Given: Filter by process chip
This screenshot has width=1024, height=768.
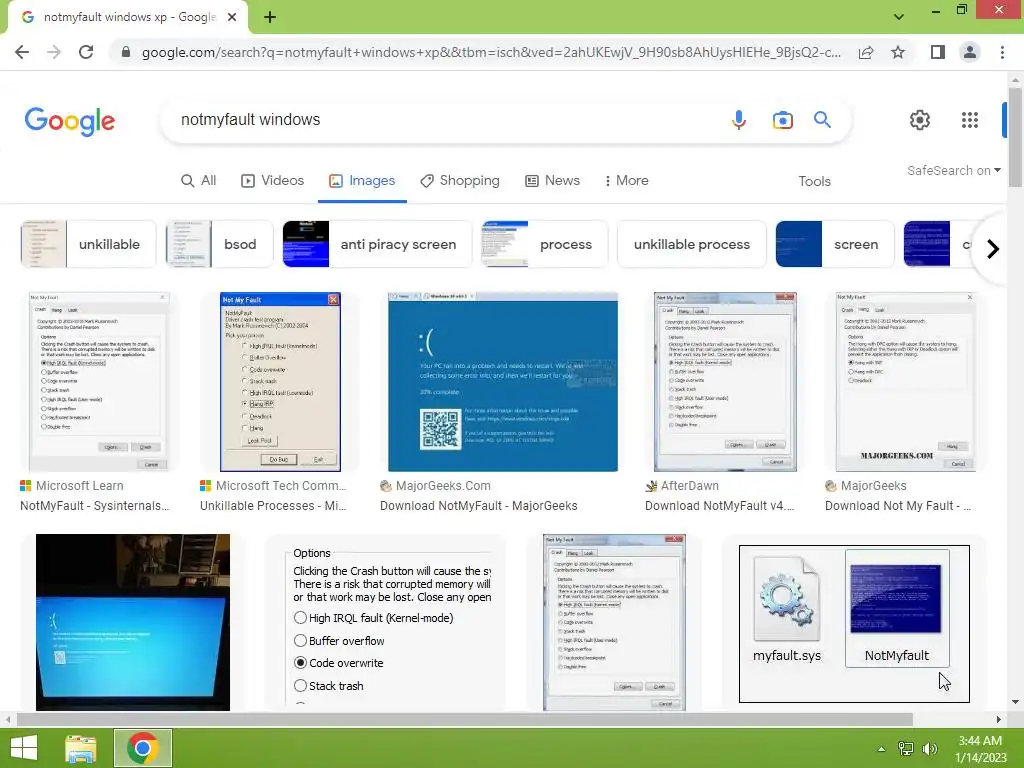Looking at the screenshot, I should point(544,244).
